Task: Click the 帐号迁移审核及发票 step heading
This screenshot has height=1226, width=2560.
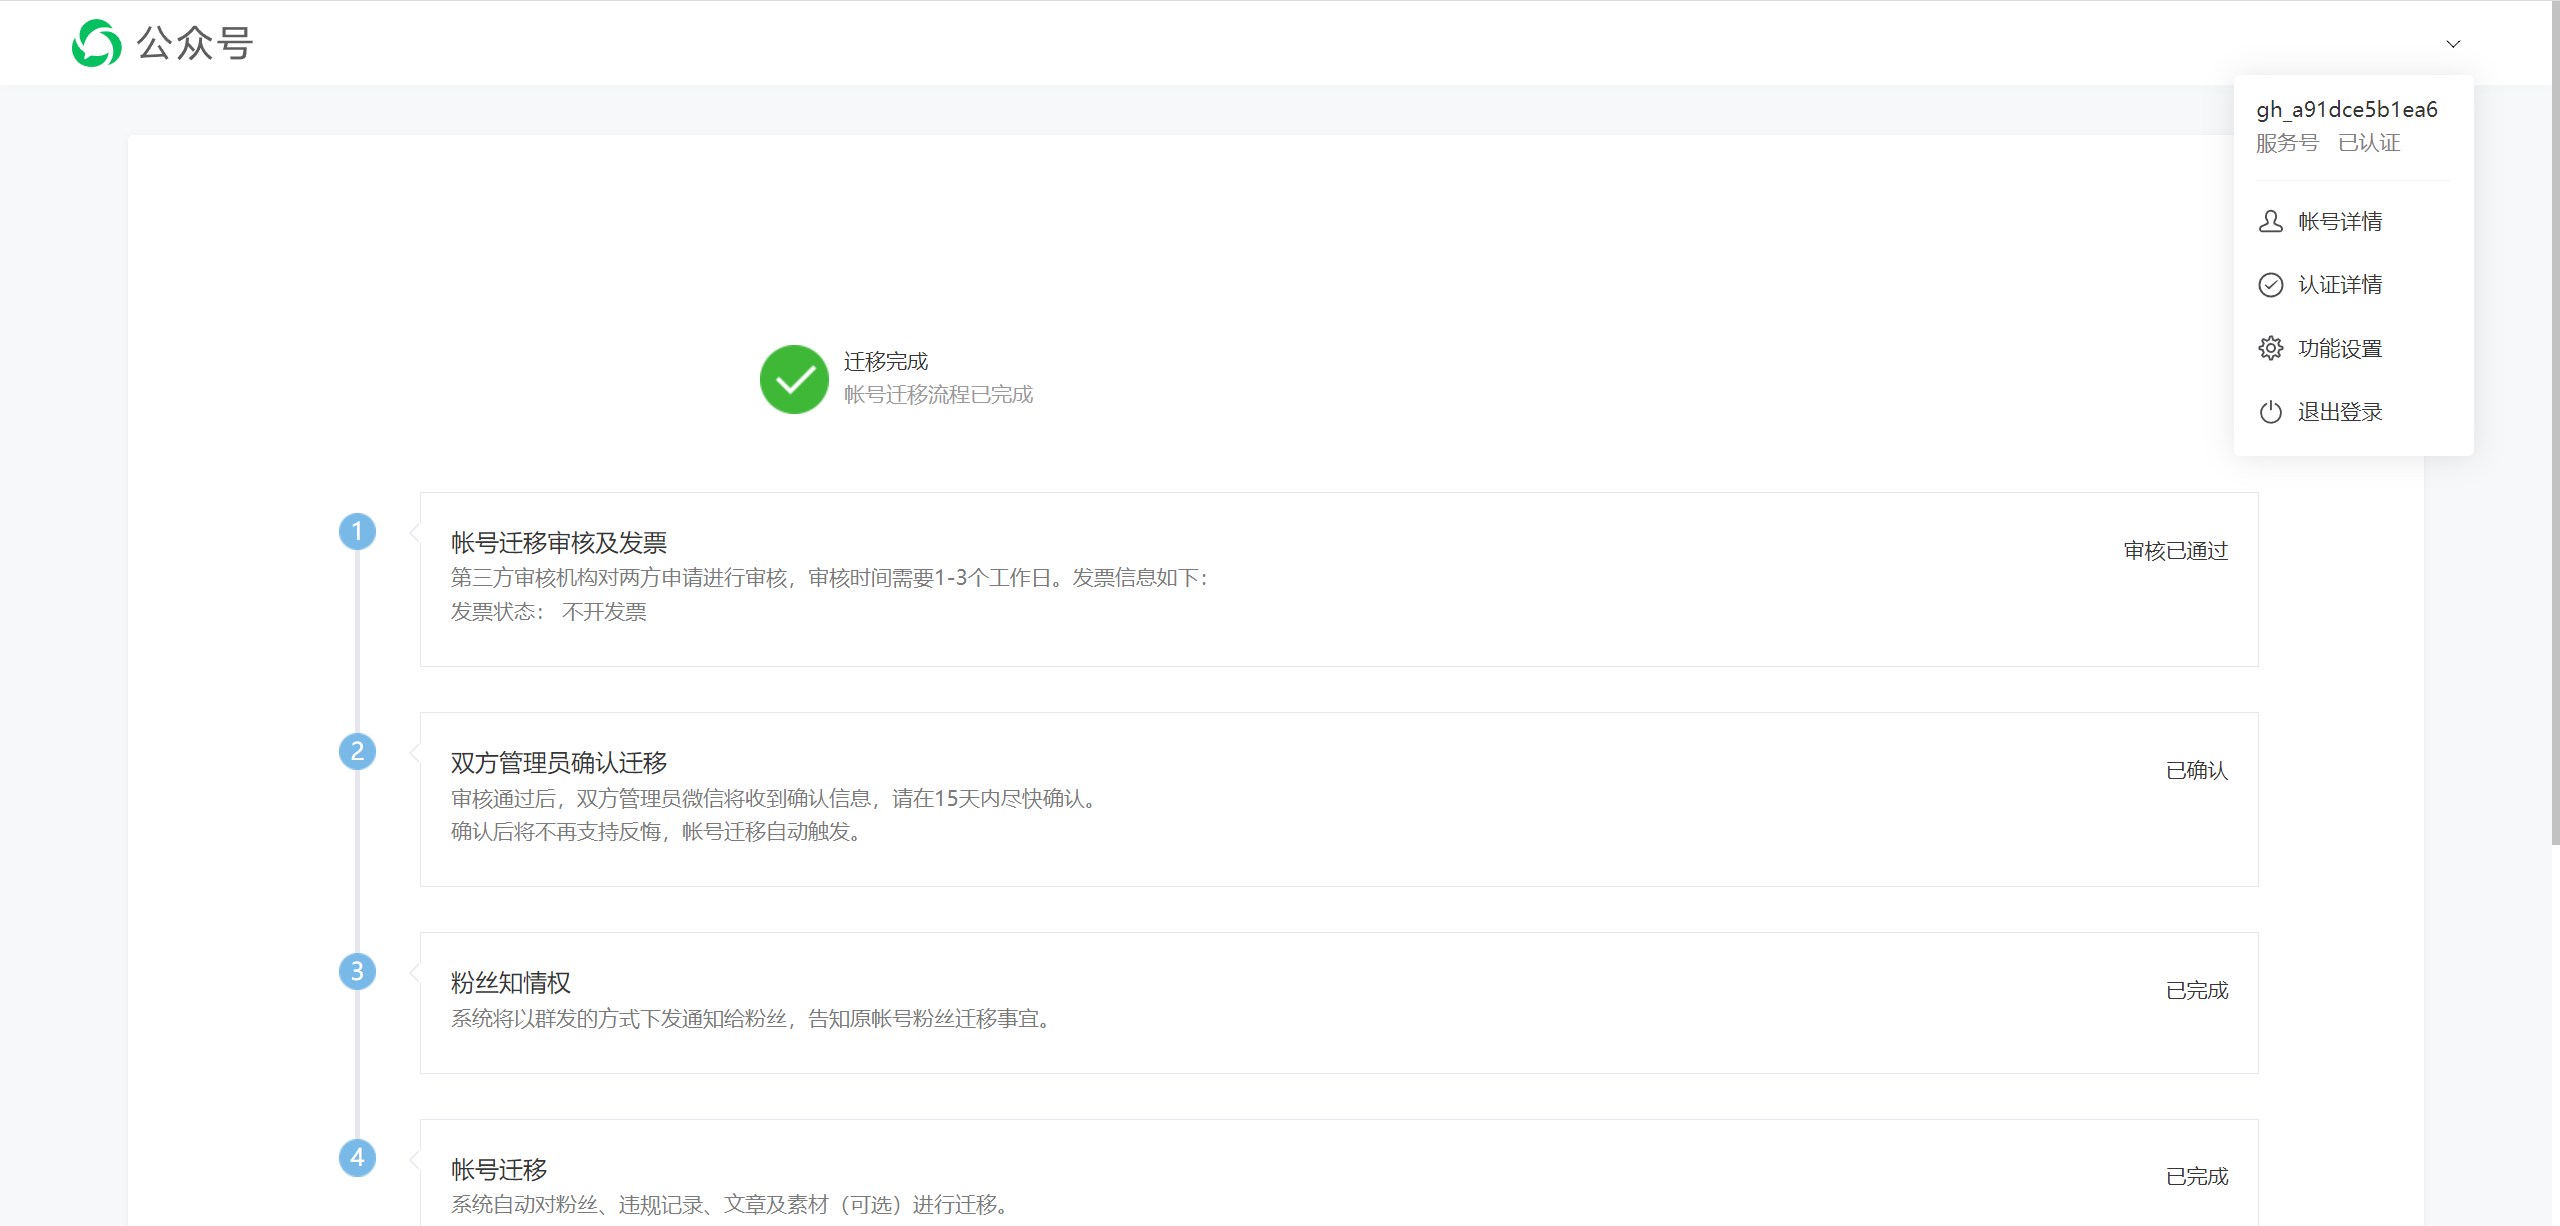Action: tap(558, 543)
